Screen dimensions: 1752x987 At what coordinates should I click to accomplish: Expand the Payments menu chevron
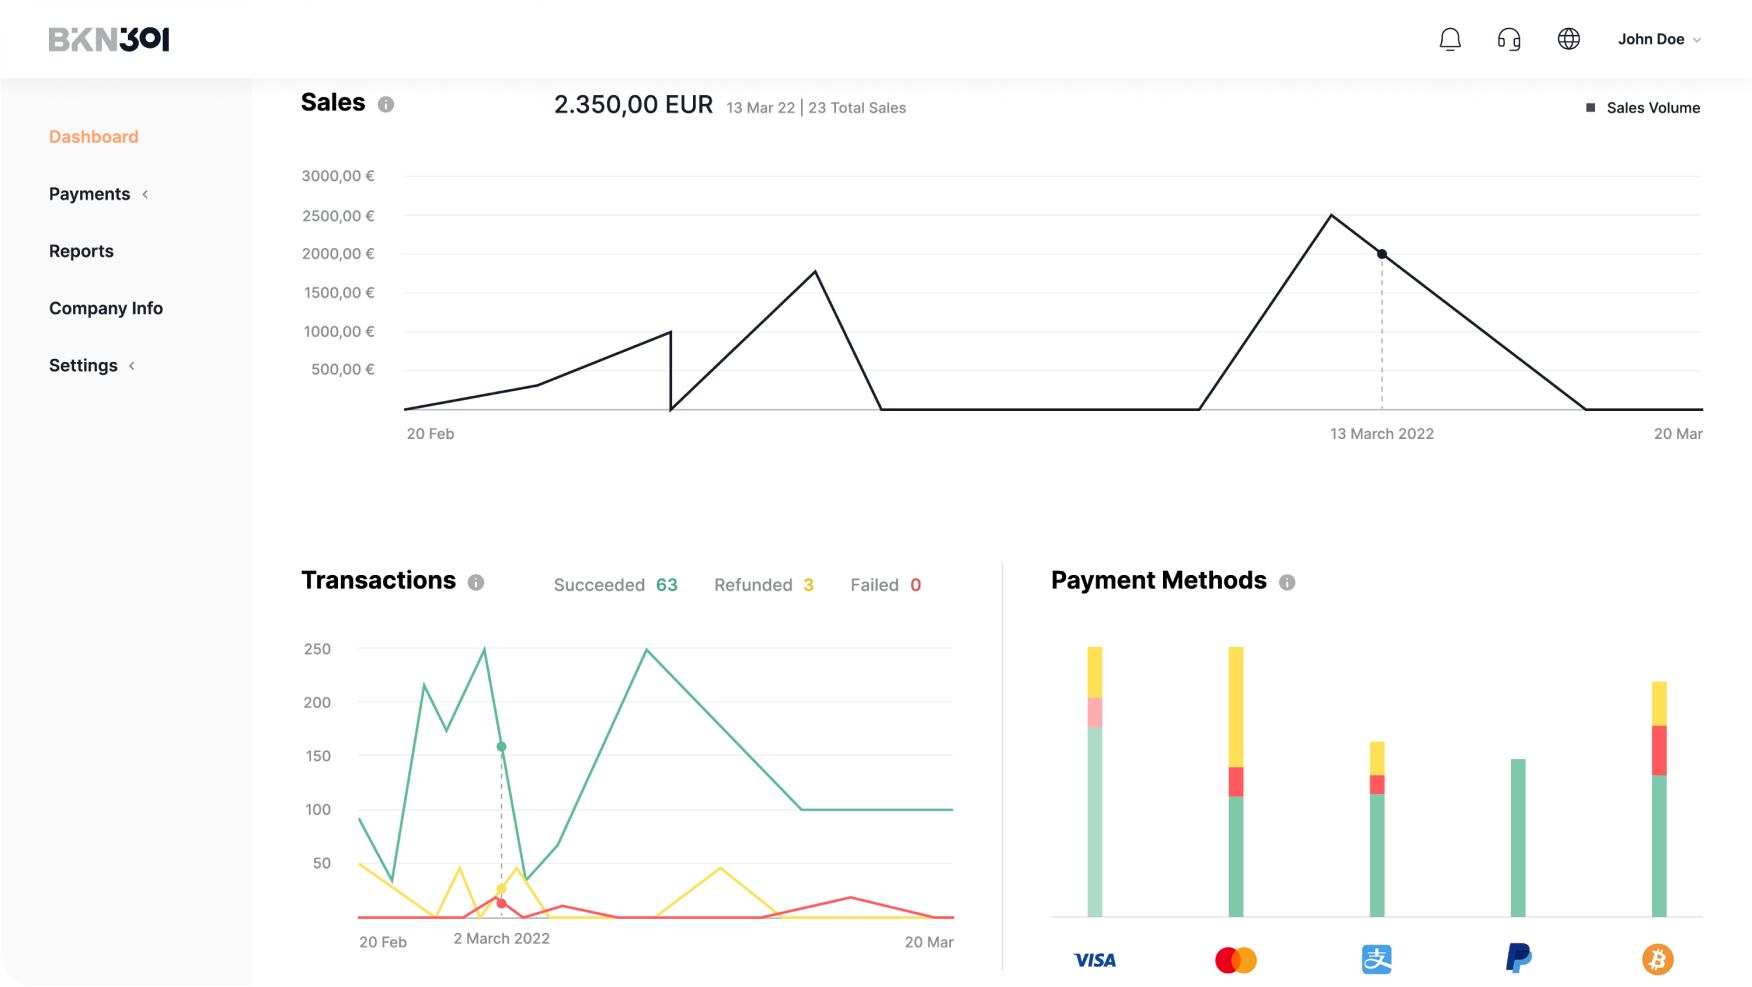click(145, 194)
